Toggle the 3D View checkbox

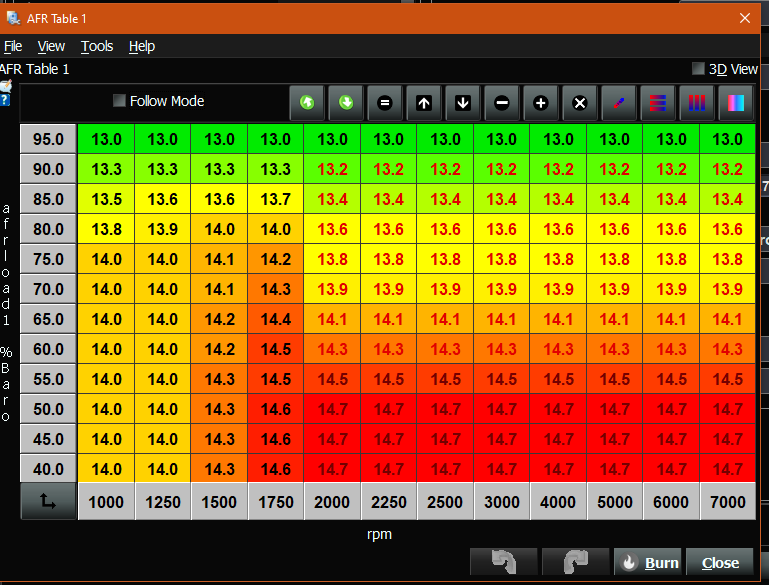coord(698,69)
